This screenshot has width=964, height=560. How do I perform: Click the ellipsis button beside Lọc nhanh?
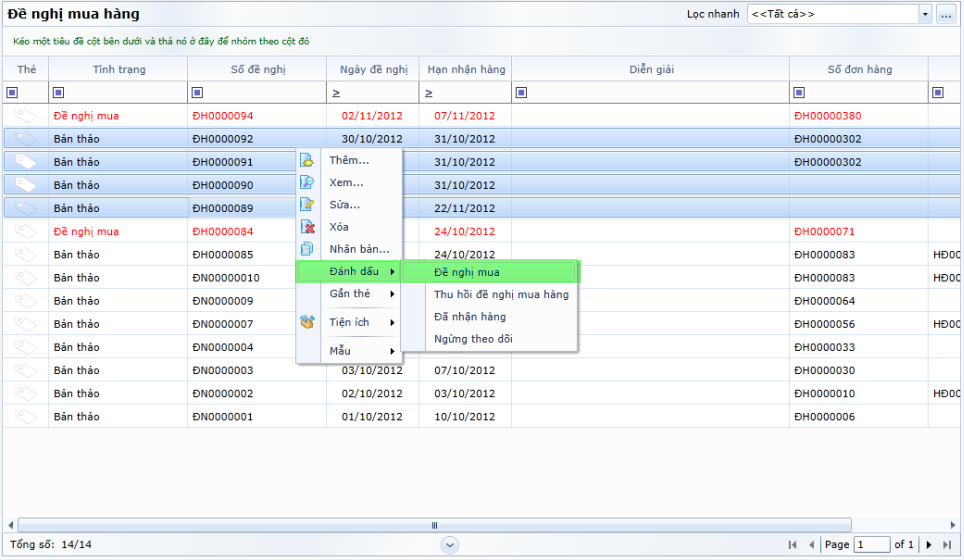[x=946, y=14]
